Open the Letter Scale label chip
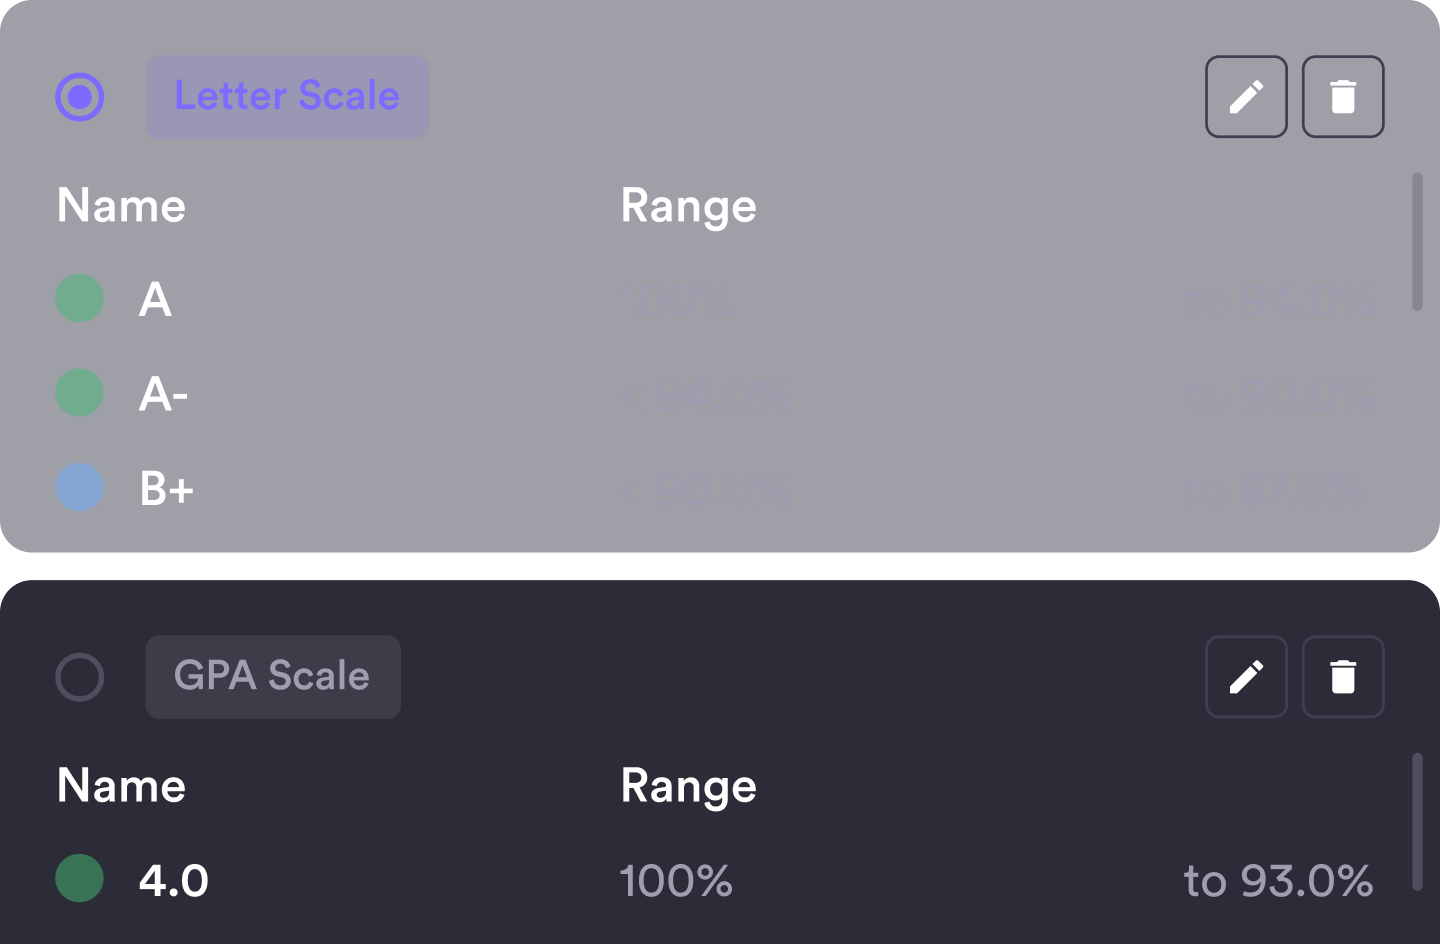 287,97
